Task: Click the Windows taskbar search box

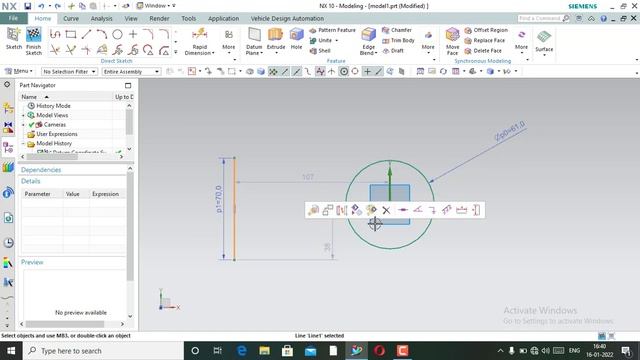Action: pyautogui.click(x=103, y=351)
